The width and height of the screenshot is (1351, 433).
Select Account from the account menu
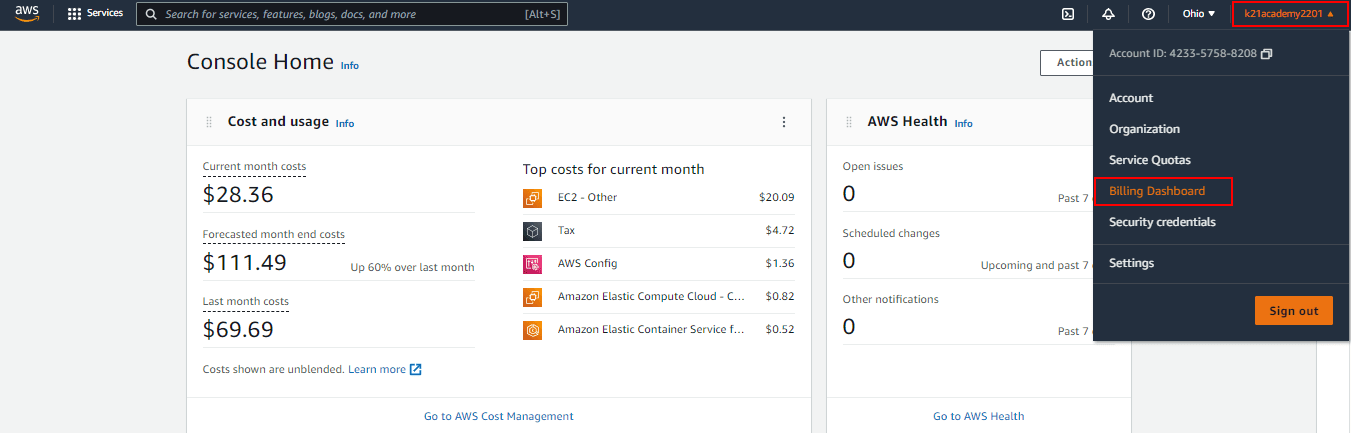point(1131,98)
